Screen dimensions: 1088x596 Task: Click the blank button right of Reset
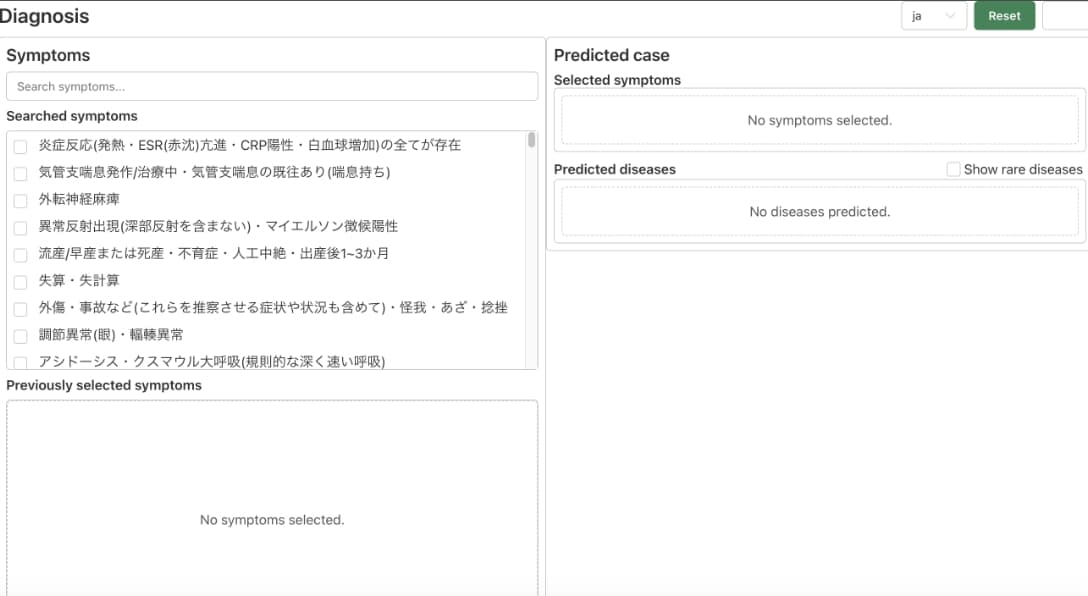(1064, 16)
